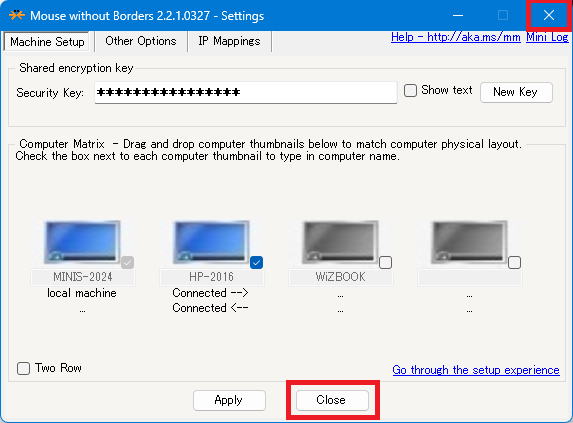Click the Close button at the bottom

(332, 400)
